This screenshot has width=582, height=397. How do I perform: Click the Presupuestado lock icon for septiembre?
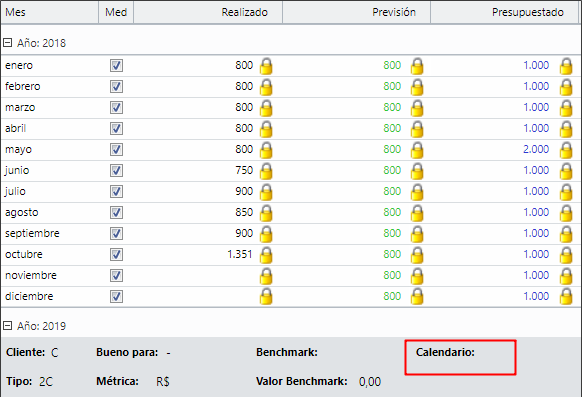pos(566,234)
